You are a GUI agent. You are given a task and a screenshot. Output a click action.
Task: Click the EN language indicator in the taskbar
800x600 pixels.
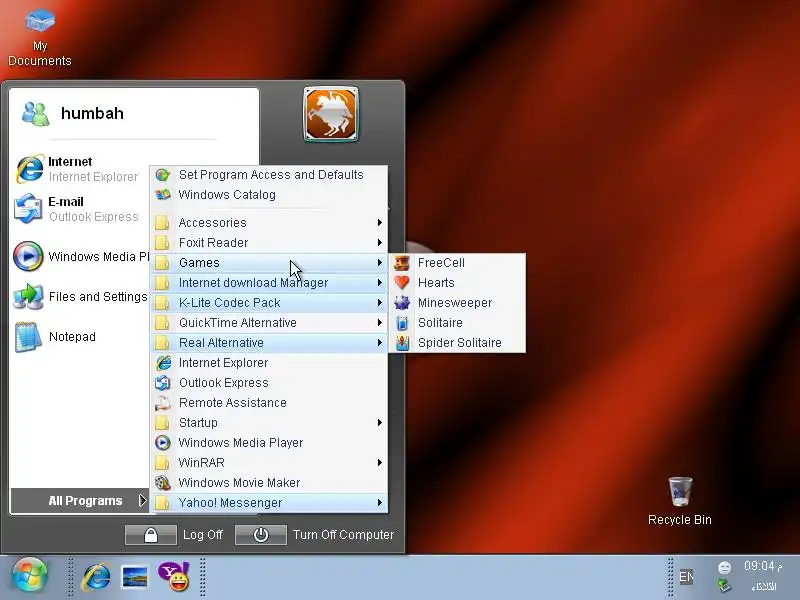coord(686,577)
